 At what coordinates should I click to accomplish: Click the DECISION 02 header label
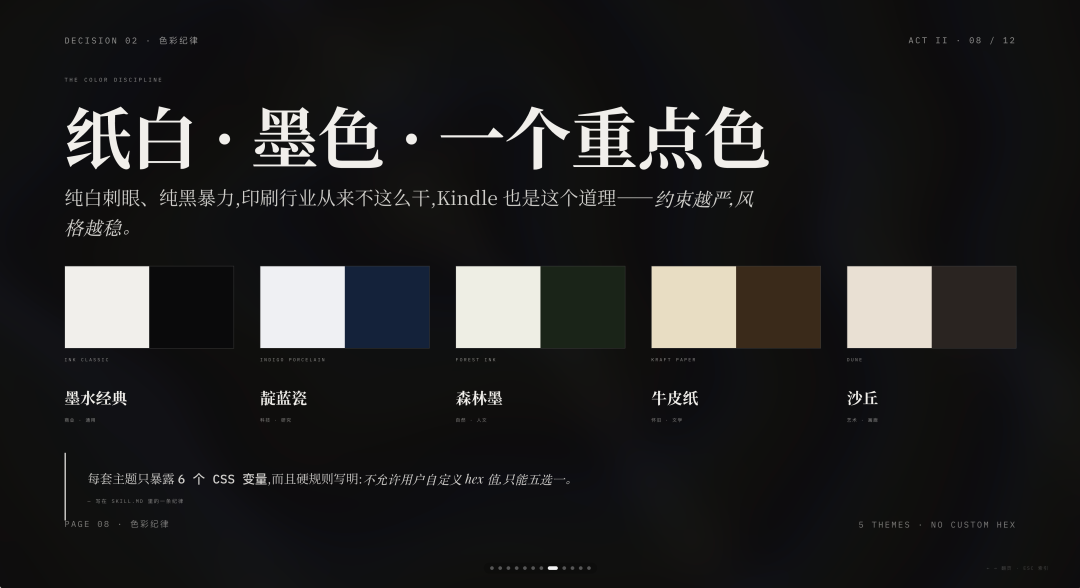tap(101, 41)
